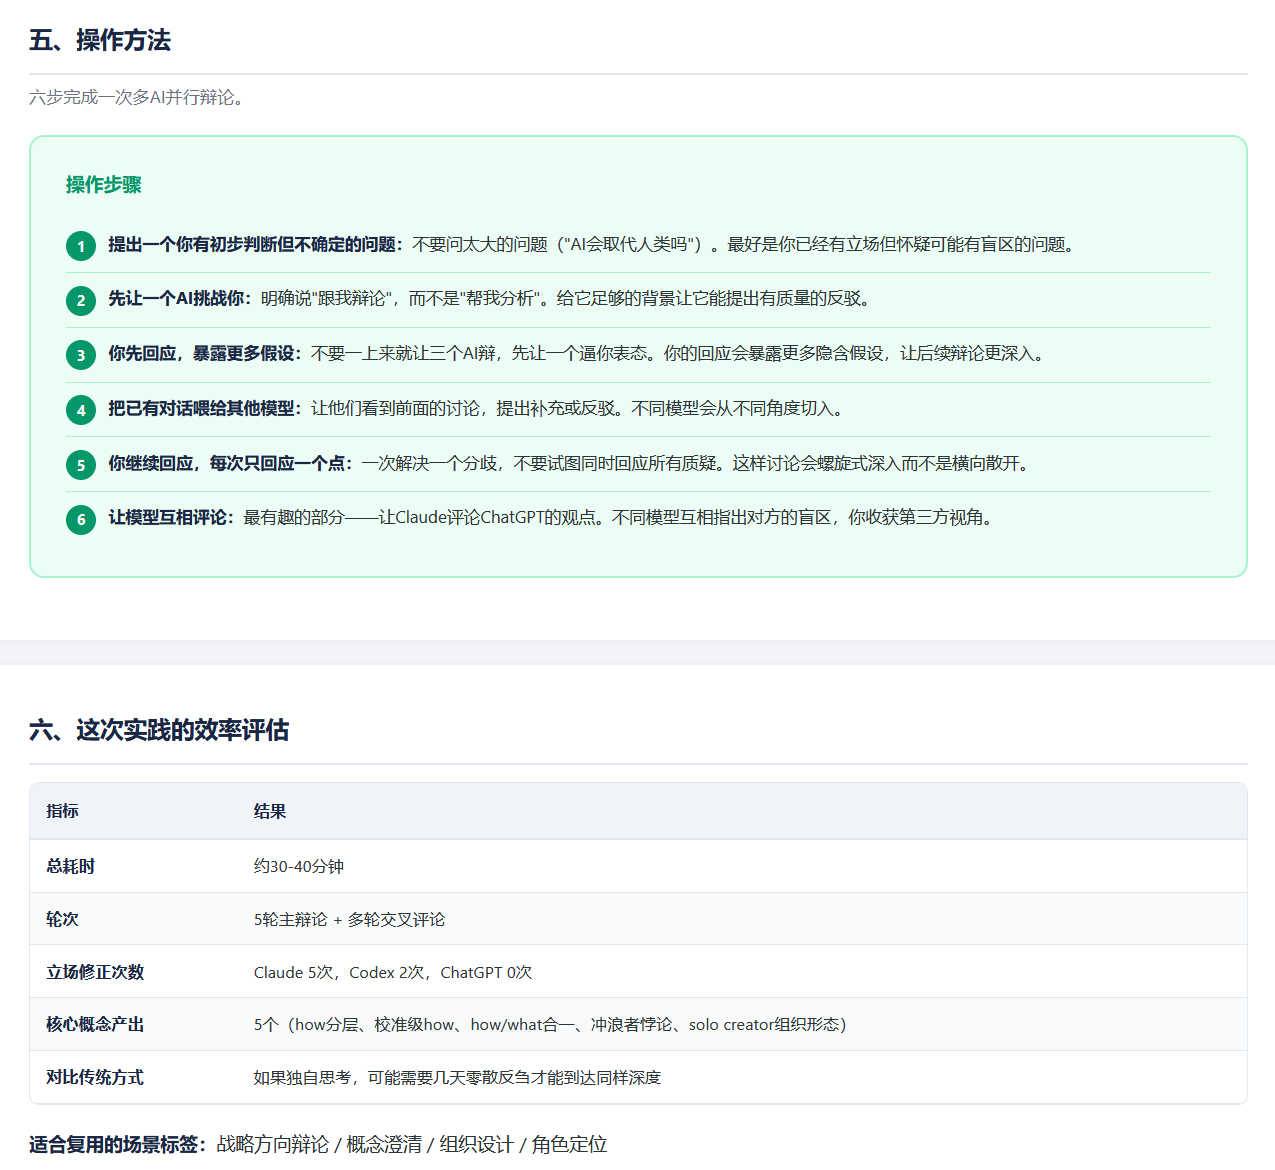Click the 立场修正次数 row label
Viewport: 1275px width, 1170px height.
tap(95, 972)
